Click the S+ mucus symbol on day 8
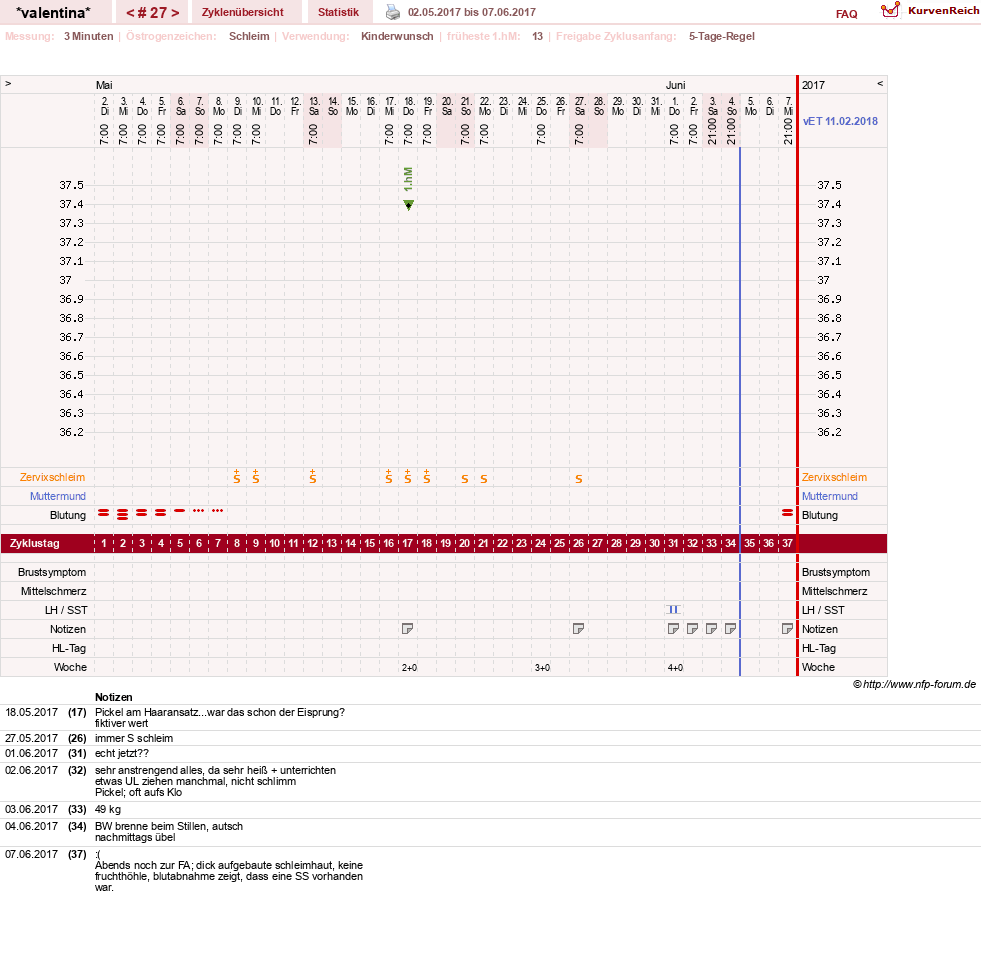 tap(236, 476)
